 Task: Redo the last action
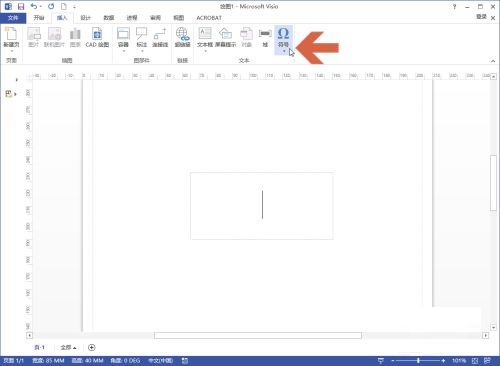tap(51, 6)
